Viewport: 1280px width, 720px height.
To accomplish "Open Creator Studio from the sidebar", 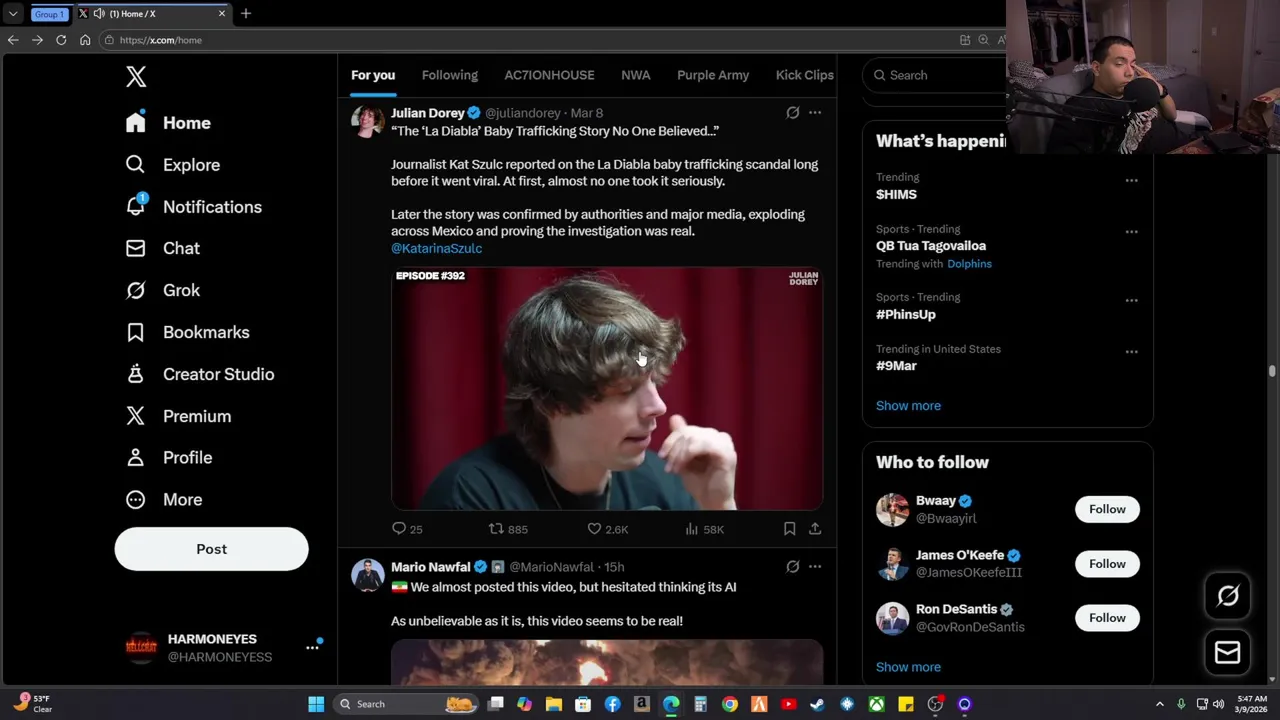I will pos(199,374).
